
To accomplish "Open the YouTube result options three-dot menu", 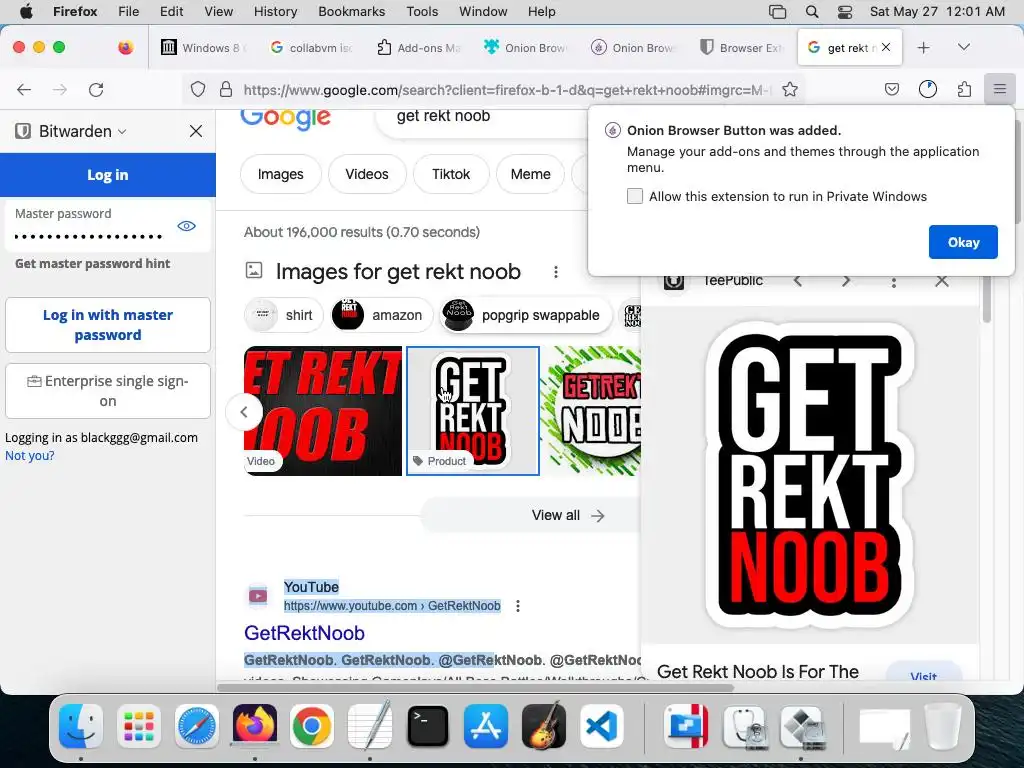I will [x=518, y=606].
